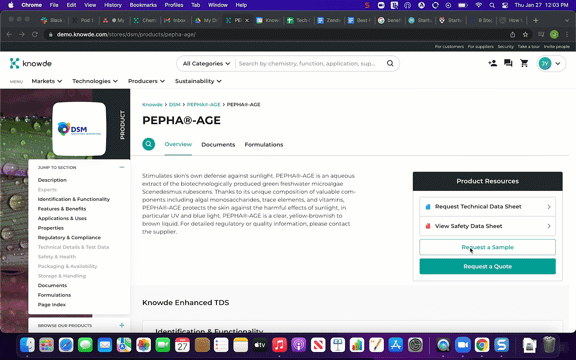Click Request Technical Data Sheet

point(487,206)
